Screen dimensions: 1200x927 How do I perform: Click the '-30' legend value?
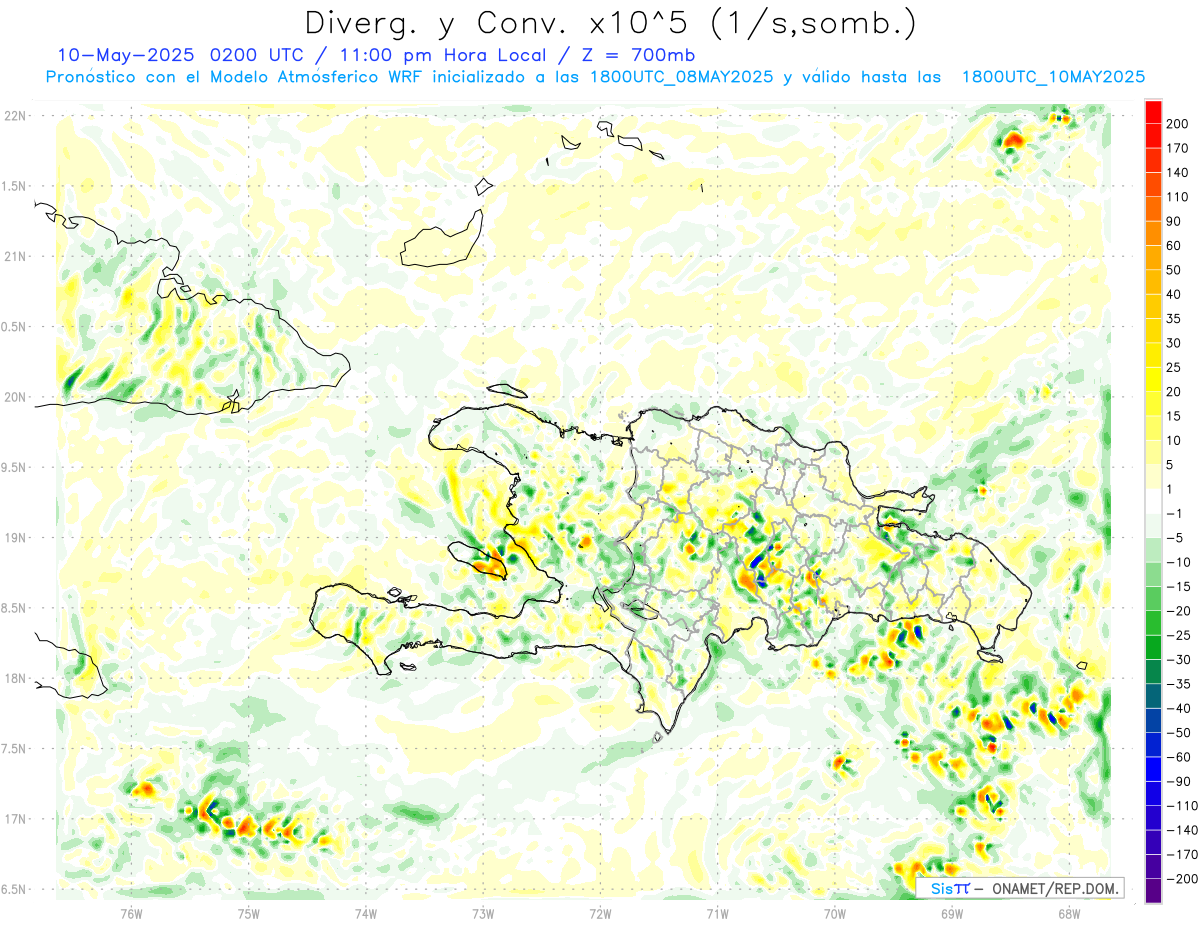click(x=1178, y=660)
